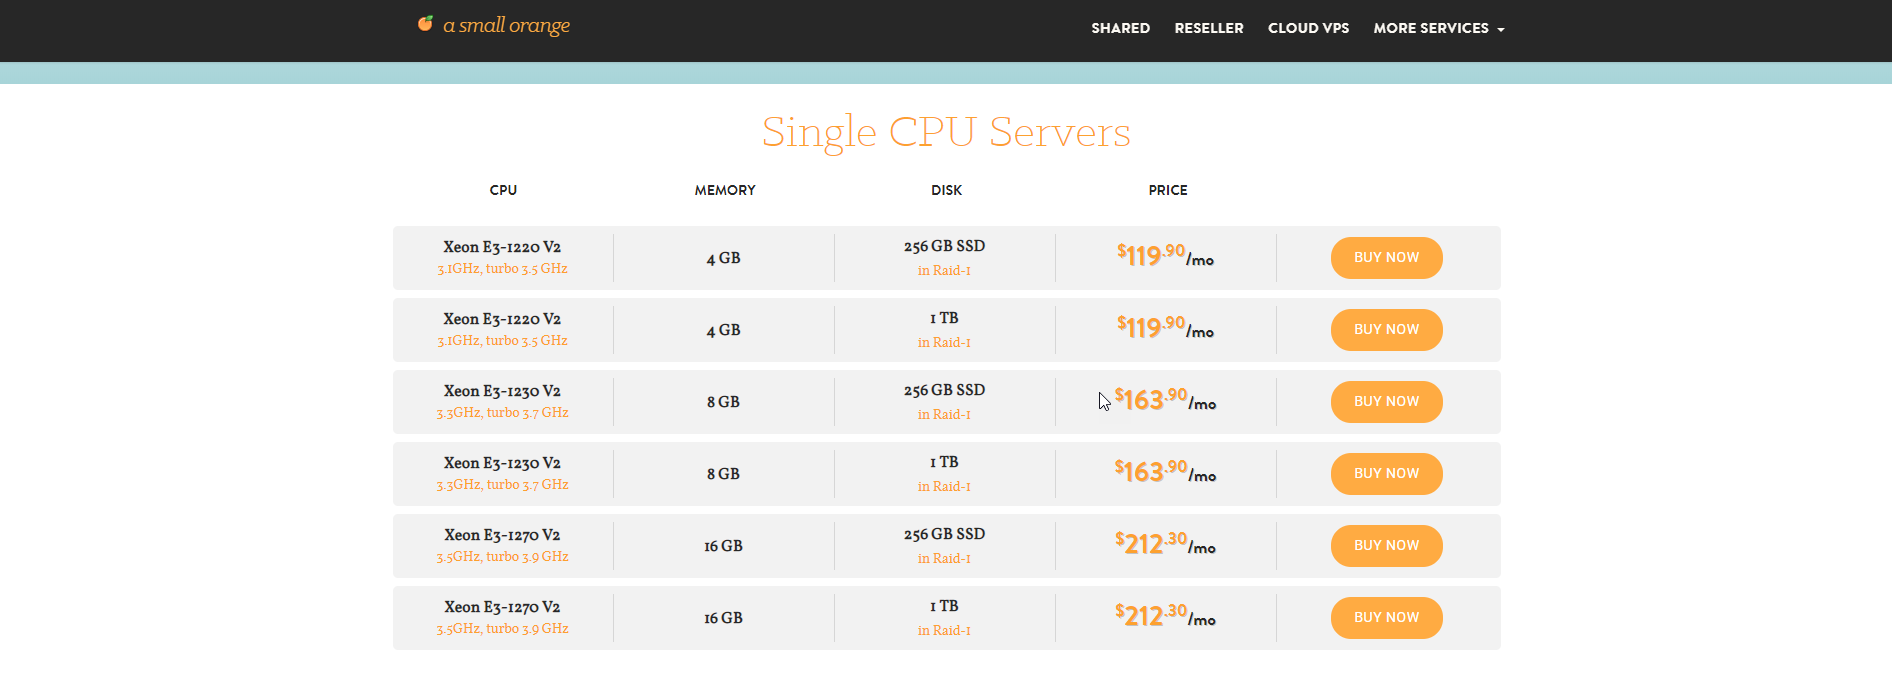Click the MEMORY column header
The image size is (1892, 686).
pos(725,190)
